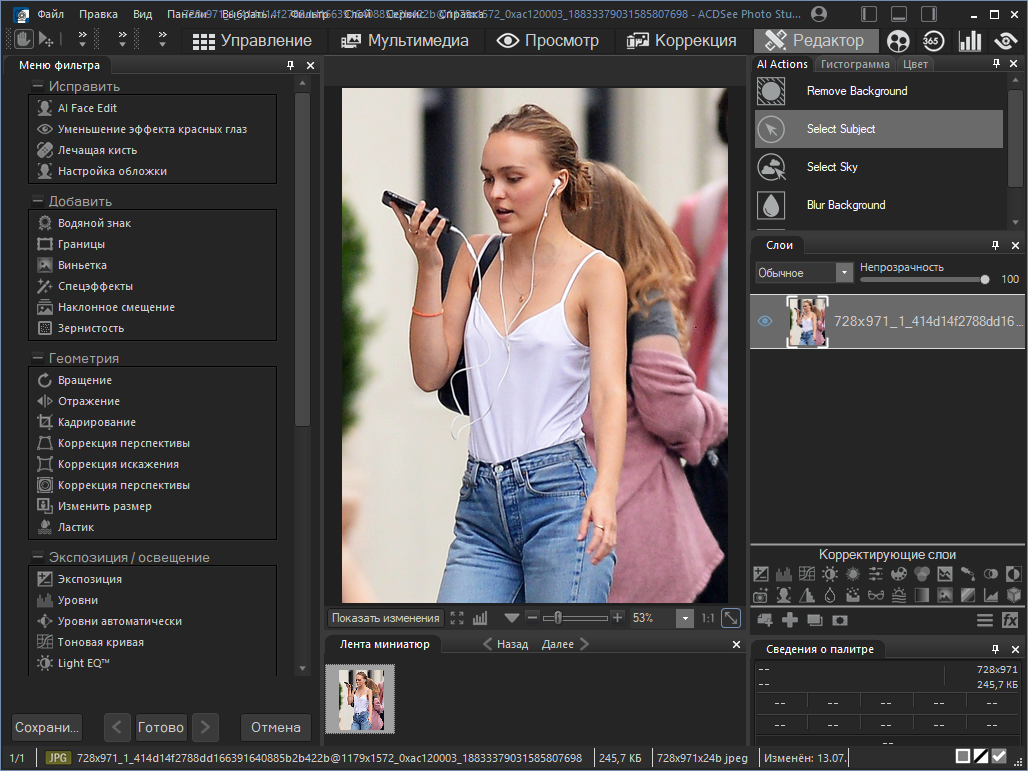Switch to Гистограмма tab
This screenshot has height=771, width=1028.
[x=855, y=64]
